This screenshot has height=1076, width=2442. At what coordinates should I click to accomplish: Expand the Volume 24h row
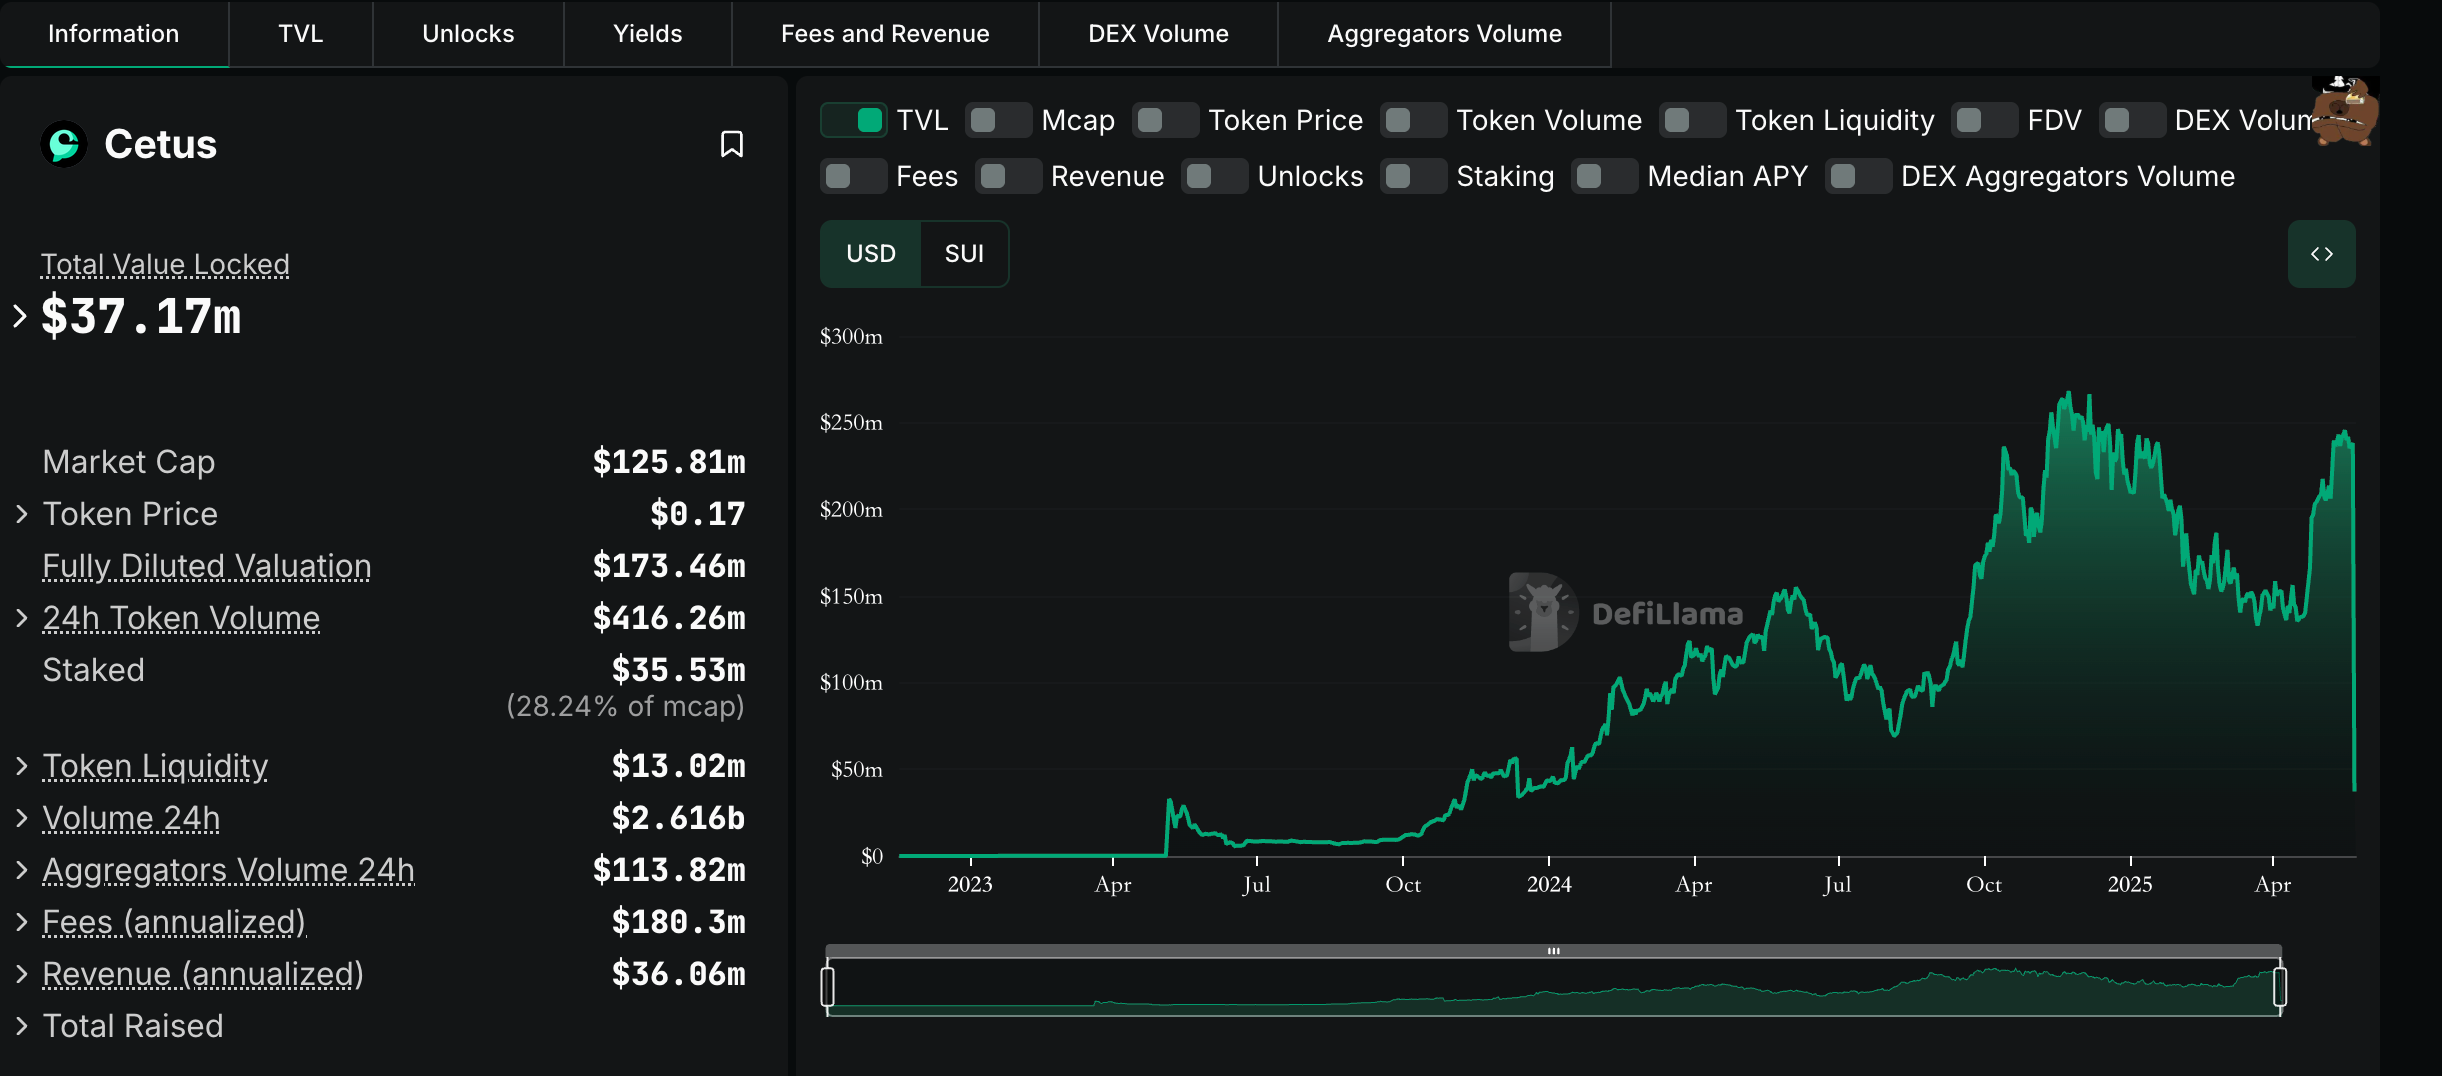[x=22, y=818]
